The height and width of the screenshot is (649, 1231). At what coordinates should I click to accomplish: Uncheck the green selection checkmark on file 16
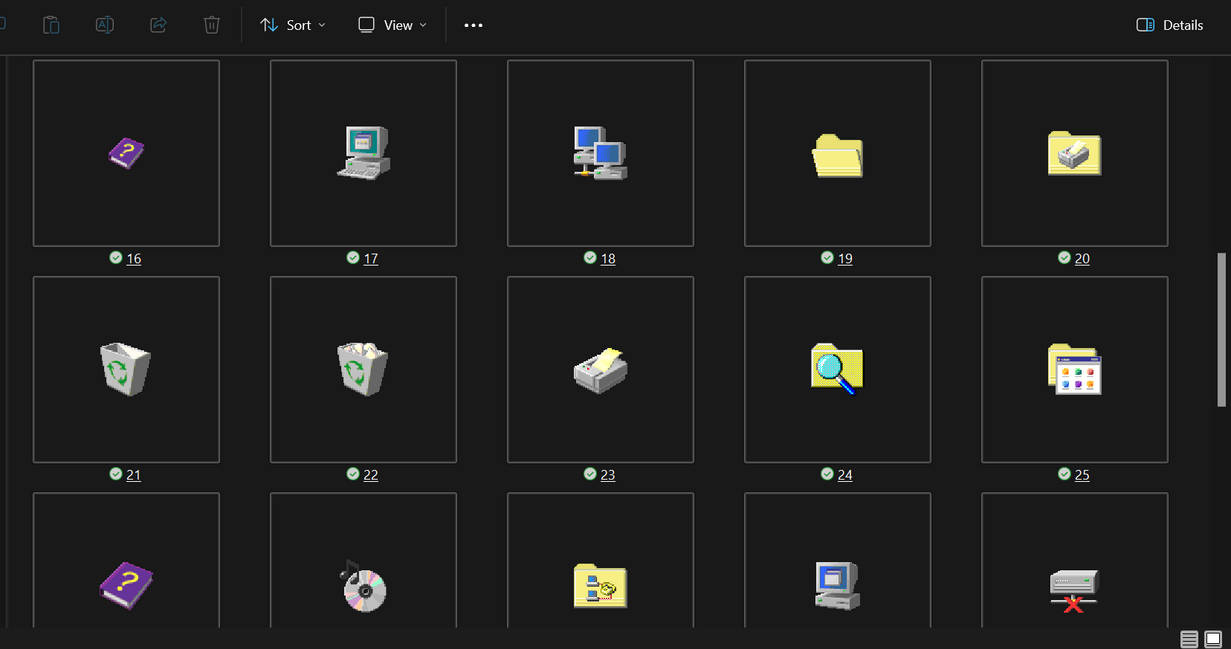pos(116,257)
